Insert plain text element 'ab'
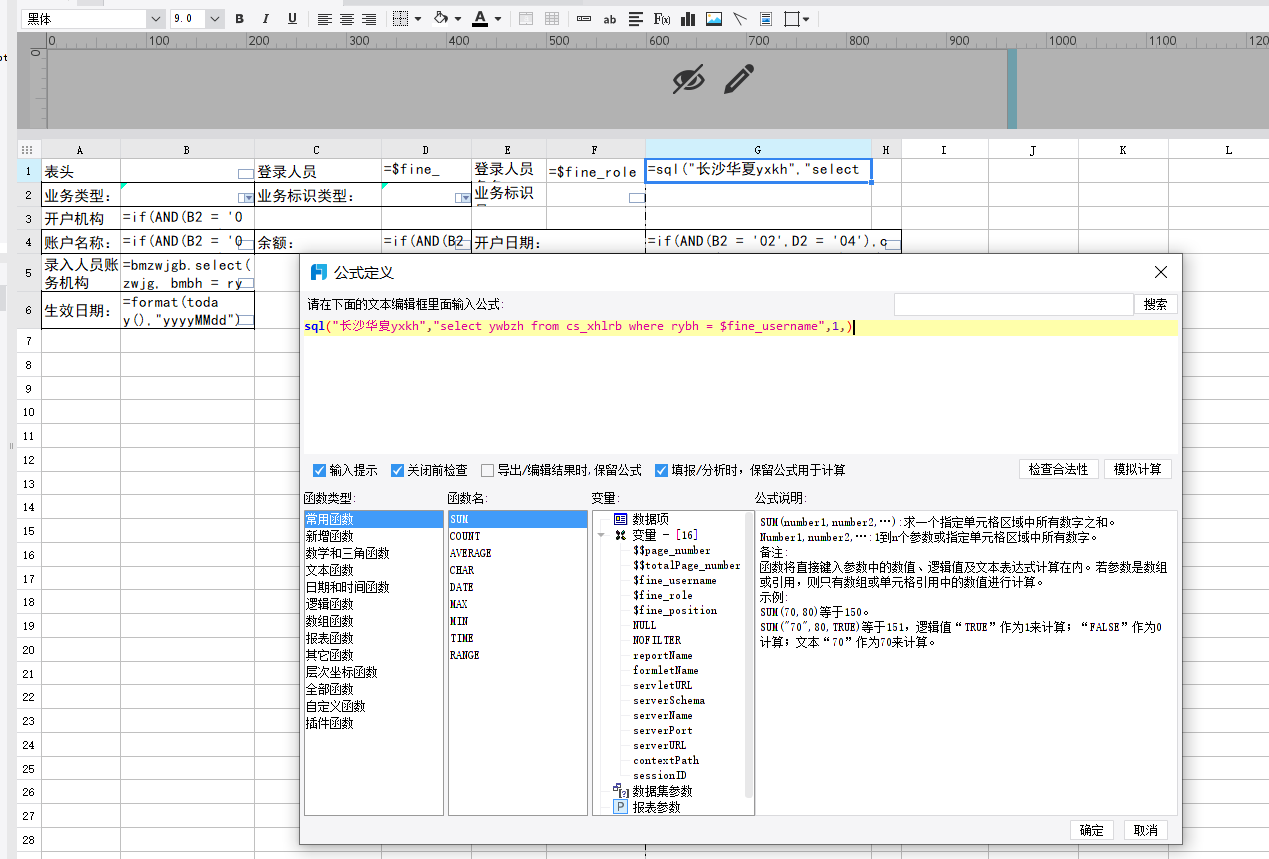The height and width of the screenshot is (859, 1269). tap(609, 19)
